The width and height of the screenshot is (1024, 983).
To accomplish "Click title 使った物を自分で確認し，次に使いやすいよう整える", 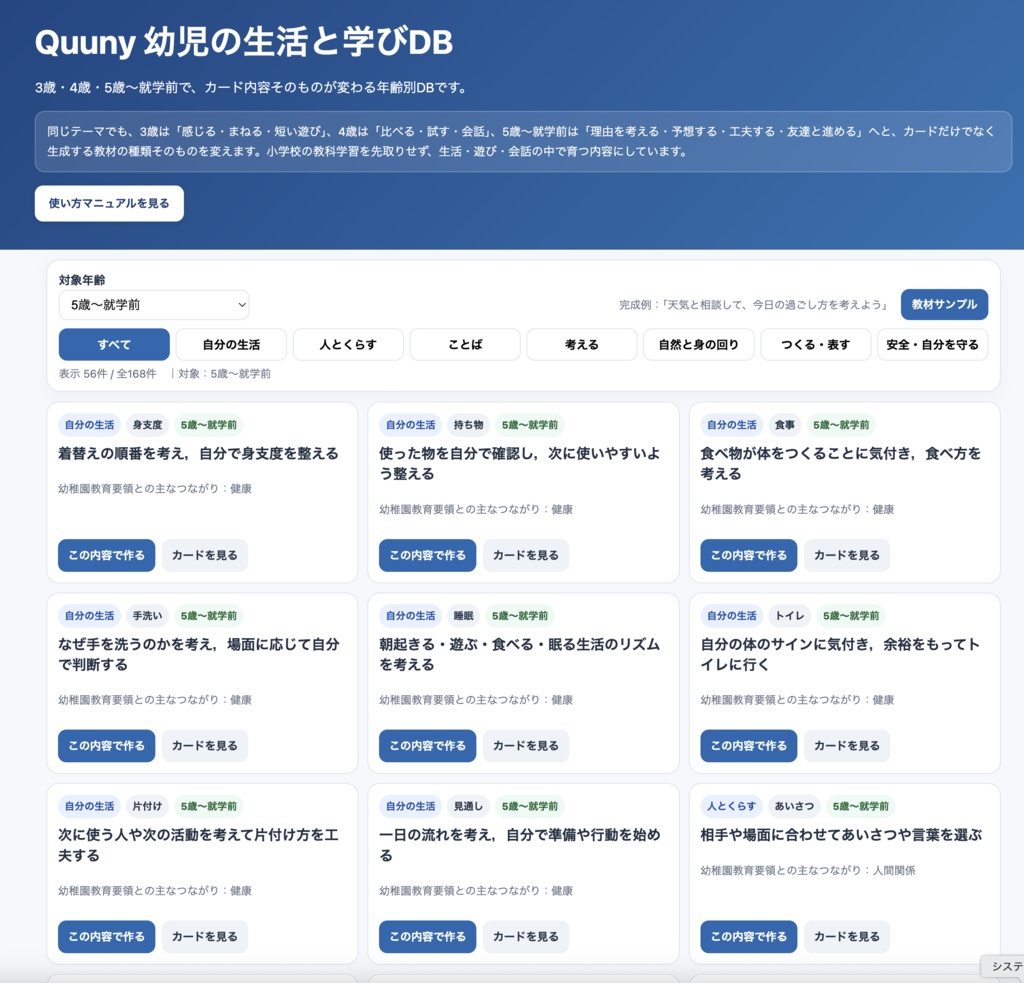I will click(x=520, y=463).
